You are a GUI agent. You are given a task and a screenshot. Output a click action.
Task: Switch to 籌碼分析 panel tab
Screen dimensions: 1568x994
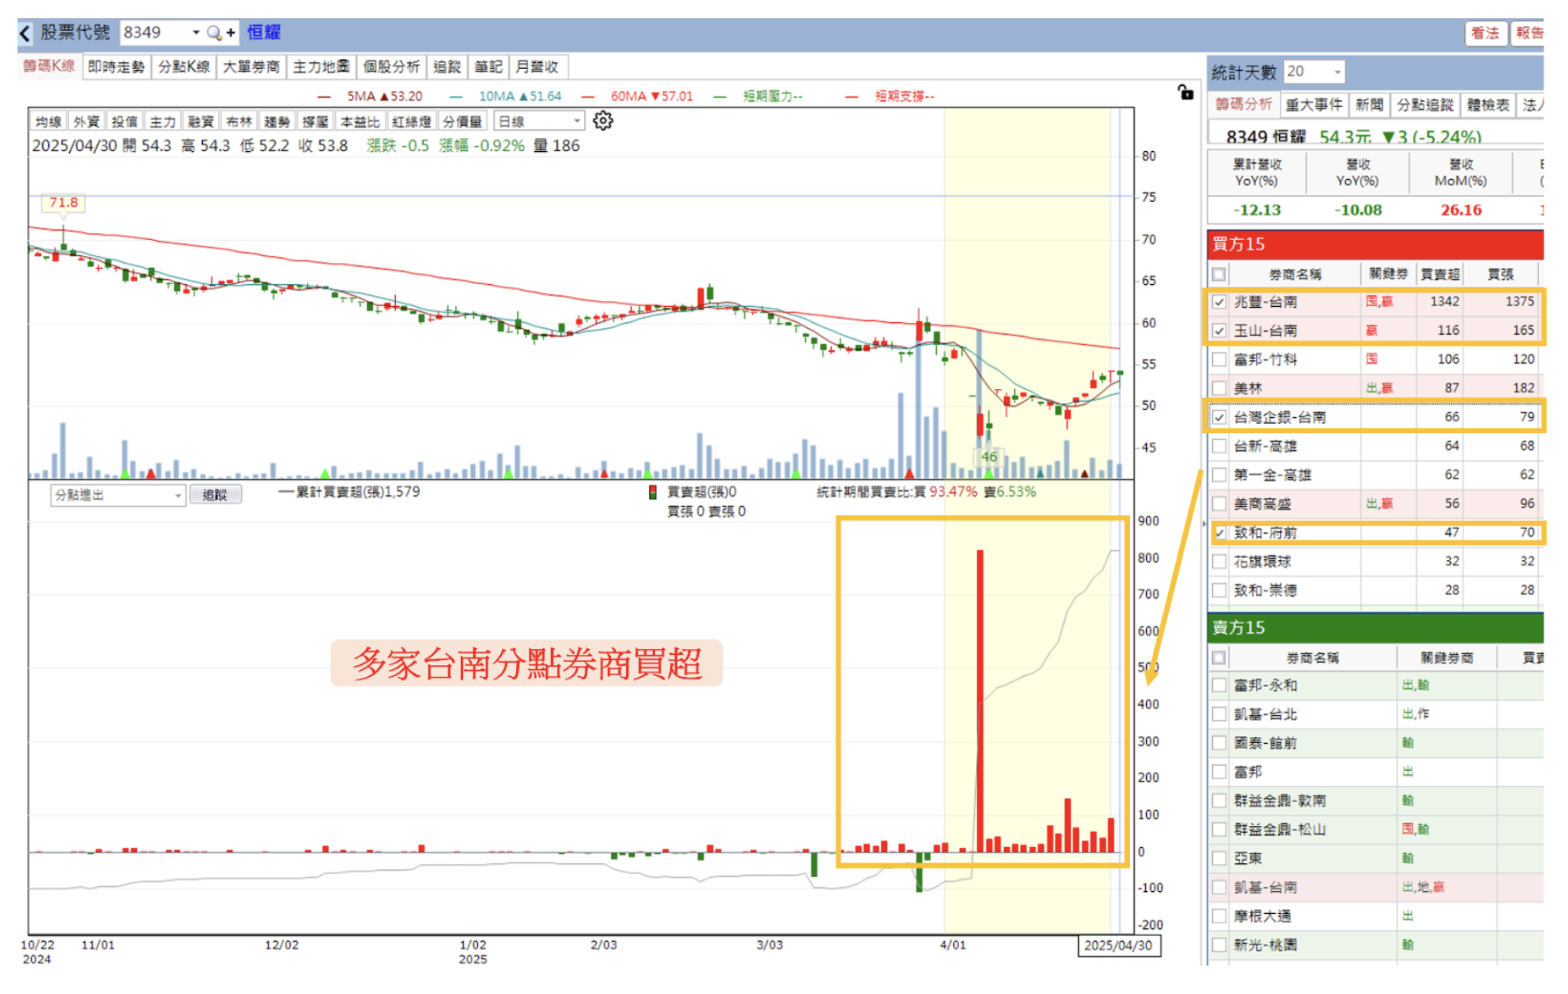1243,104
